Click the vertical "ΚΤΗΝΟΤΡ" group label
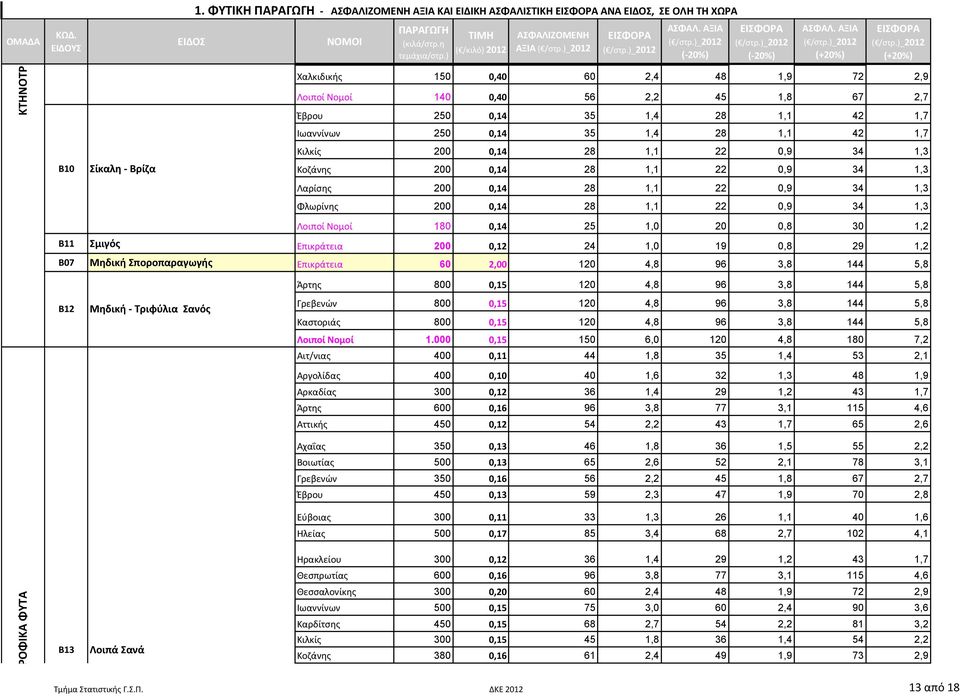Screen dimensions: 960x696 (23, 91)
